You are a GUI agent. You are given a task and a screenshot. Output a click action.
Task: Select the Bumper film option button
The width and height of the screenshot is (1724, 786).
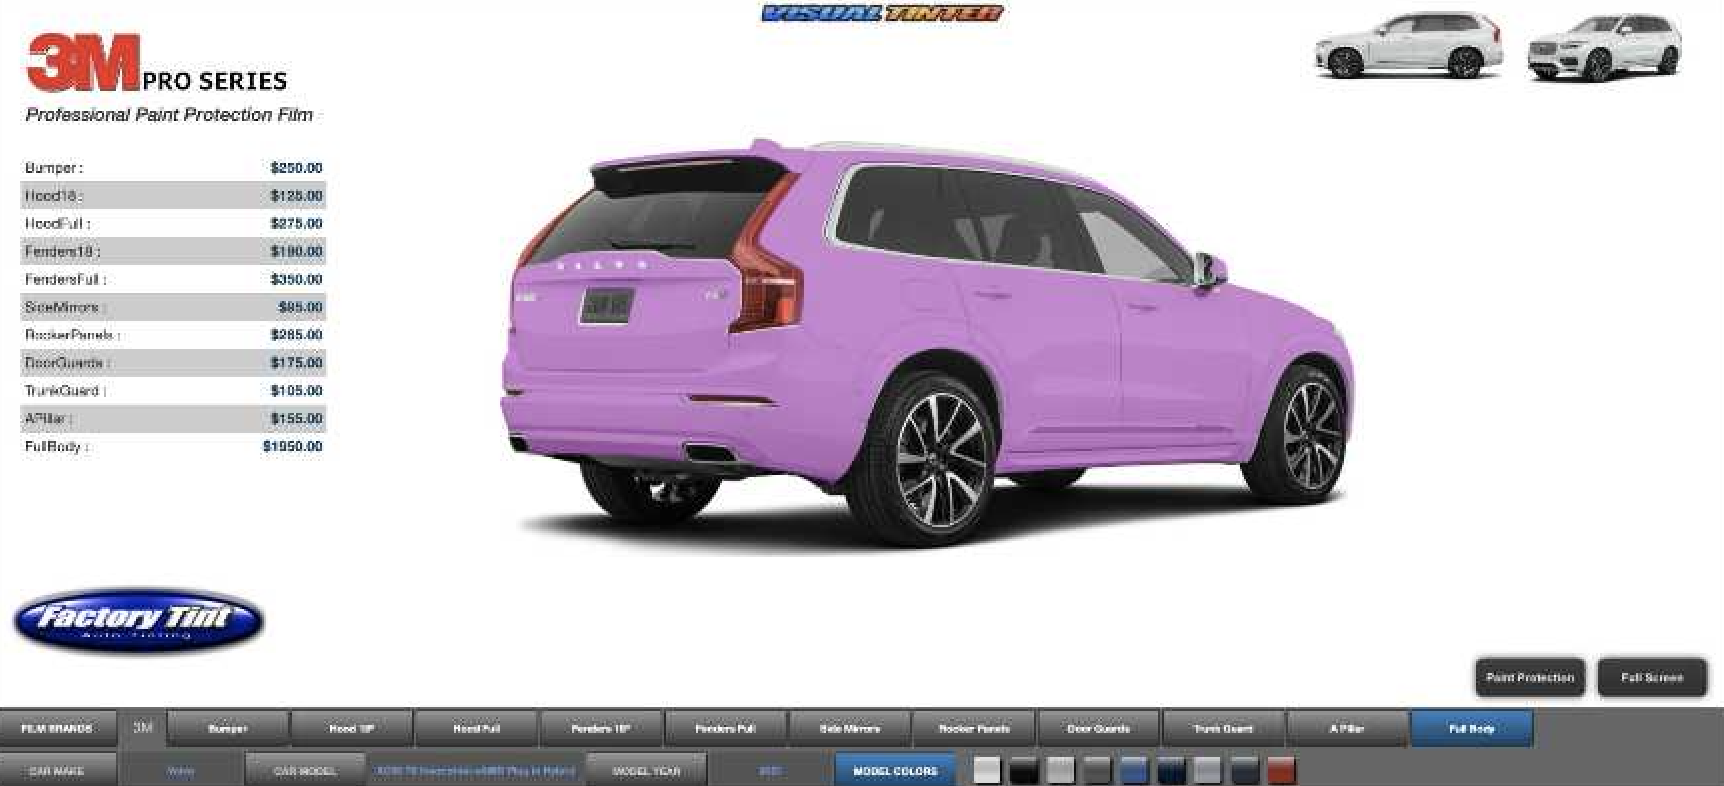[x=228, y=729]
